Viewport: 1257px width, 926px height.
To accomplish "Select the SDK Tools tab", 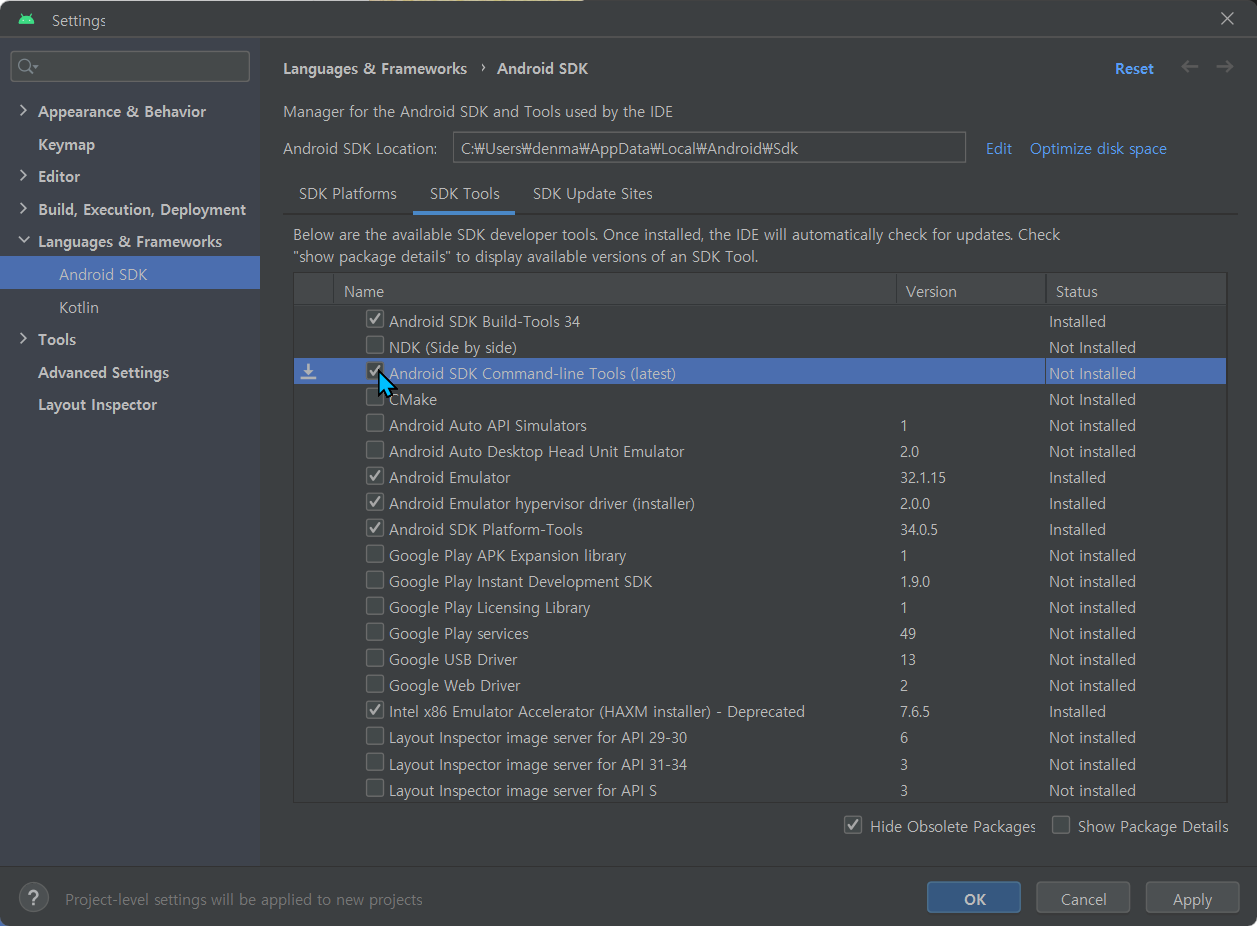I will pyautogui.click(x=465, y=193).
